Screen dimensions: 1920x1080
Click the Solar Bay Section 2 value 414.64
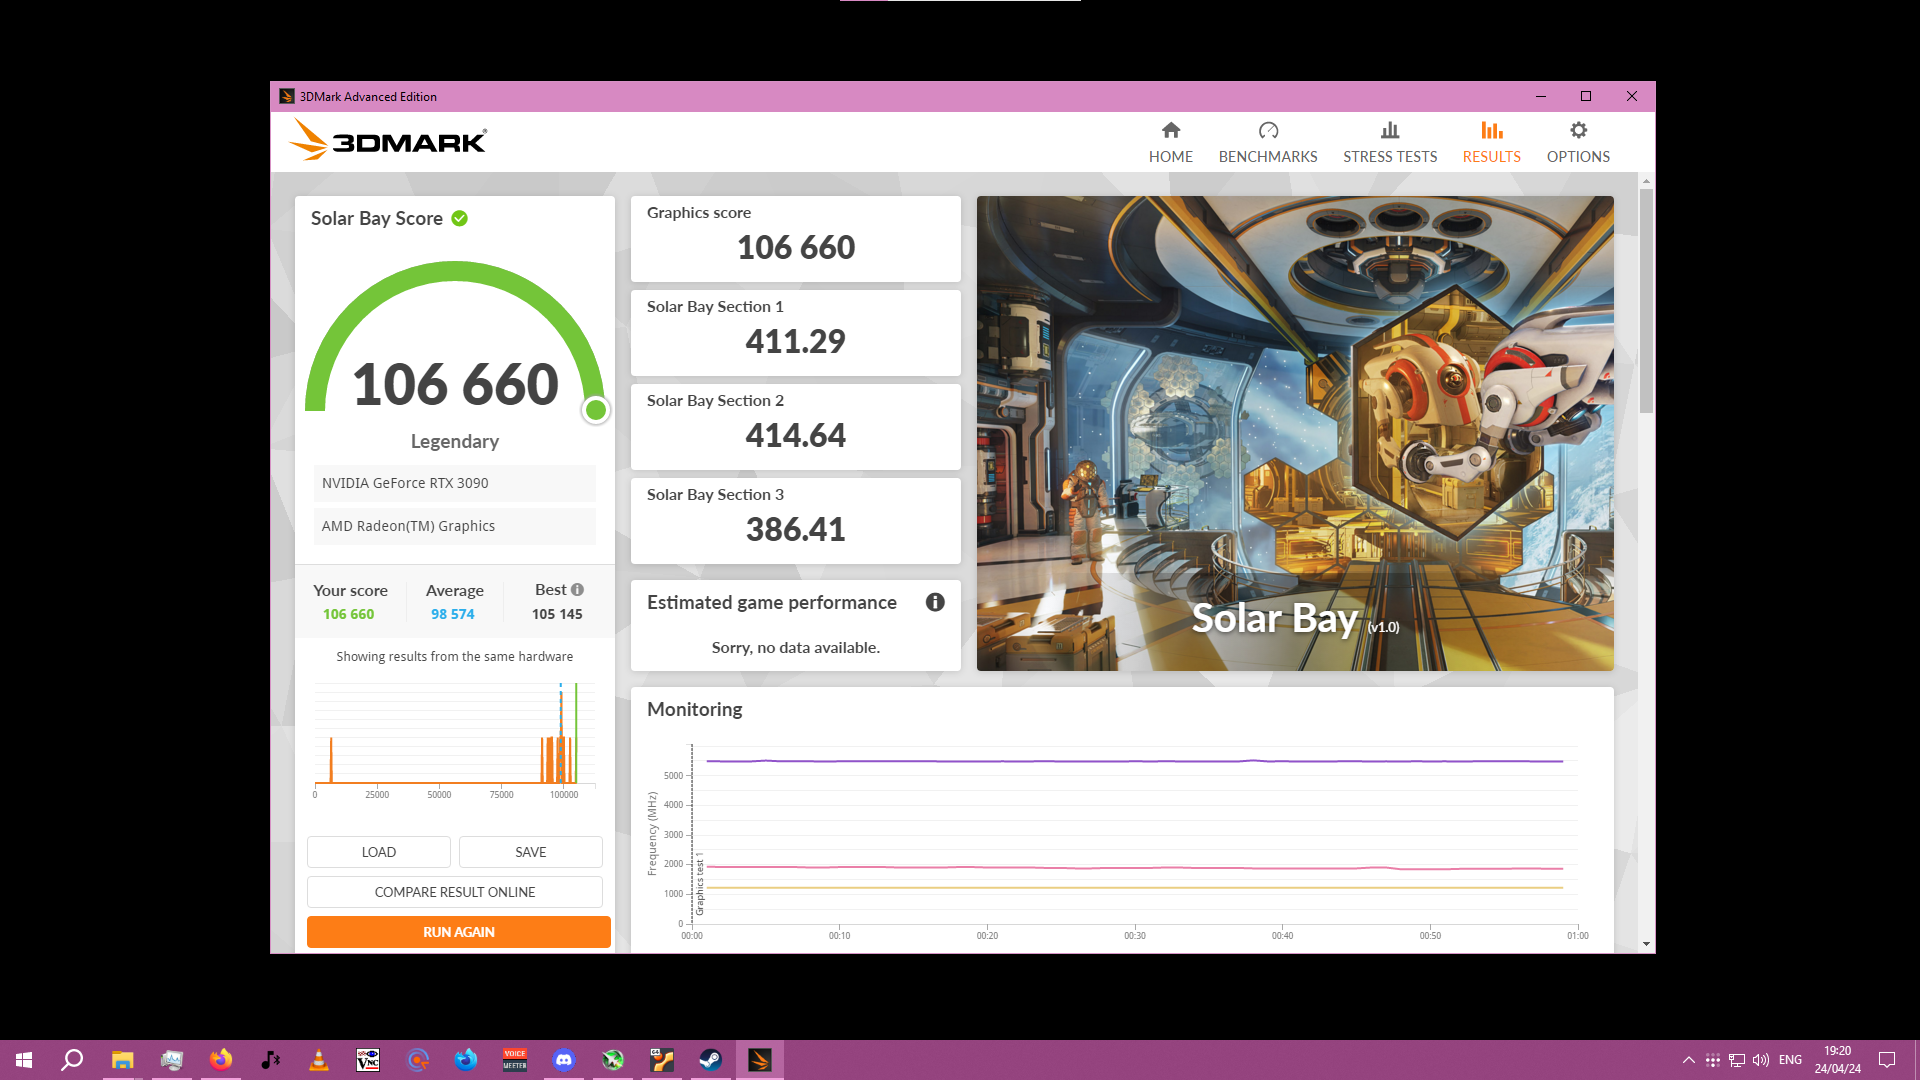tap(796, 436)
